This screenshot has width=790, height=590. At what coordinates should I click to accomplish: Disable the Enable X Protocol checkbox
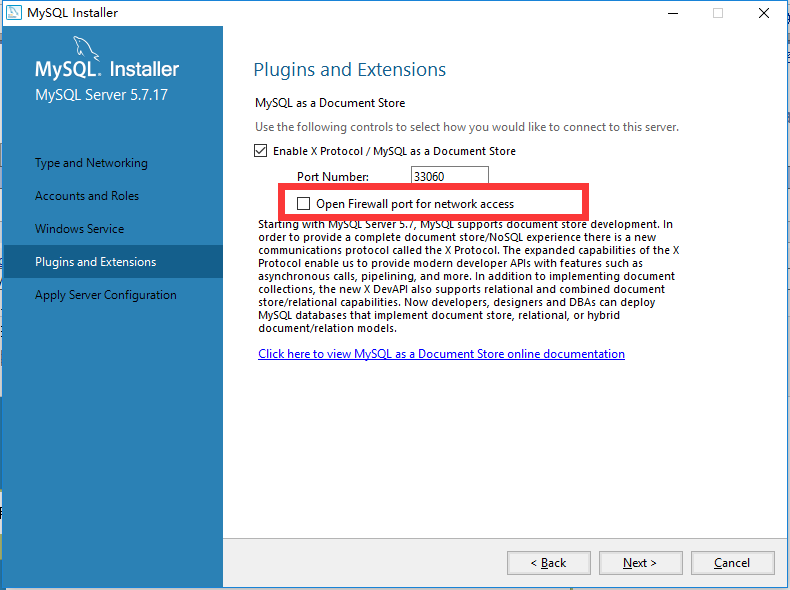pyautogui.click(x=261, y=151)
